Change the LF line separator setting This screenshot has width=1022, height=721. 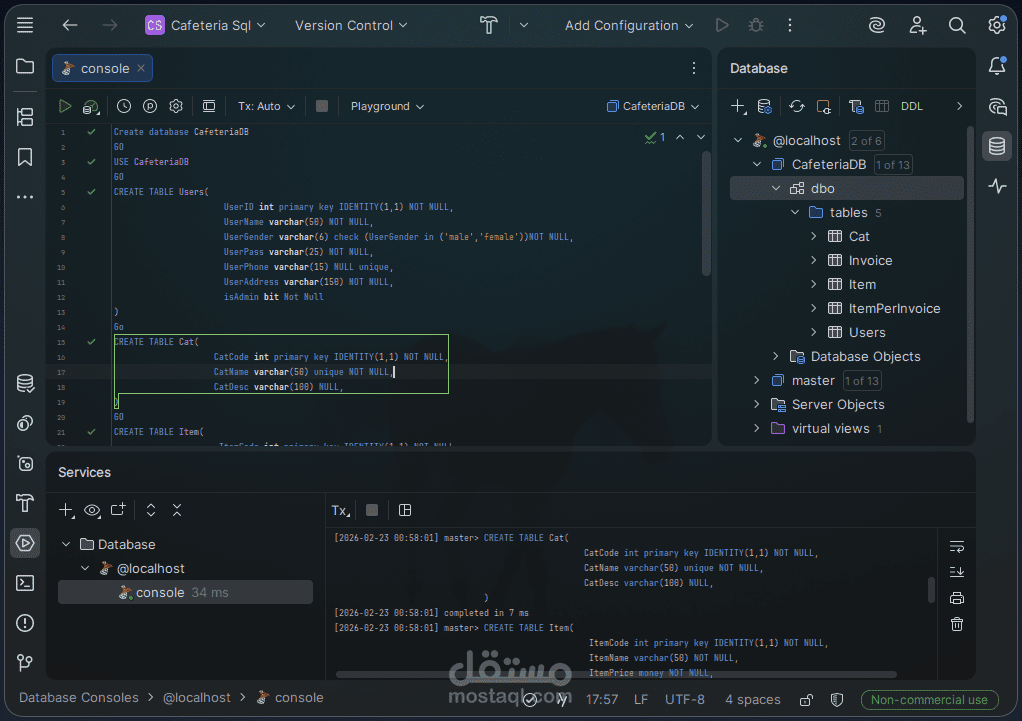click(641, 699)
